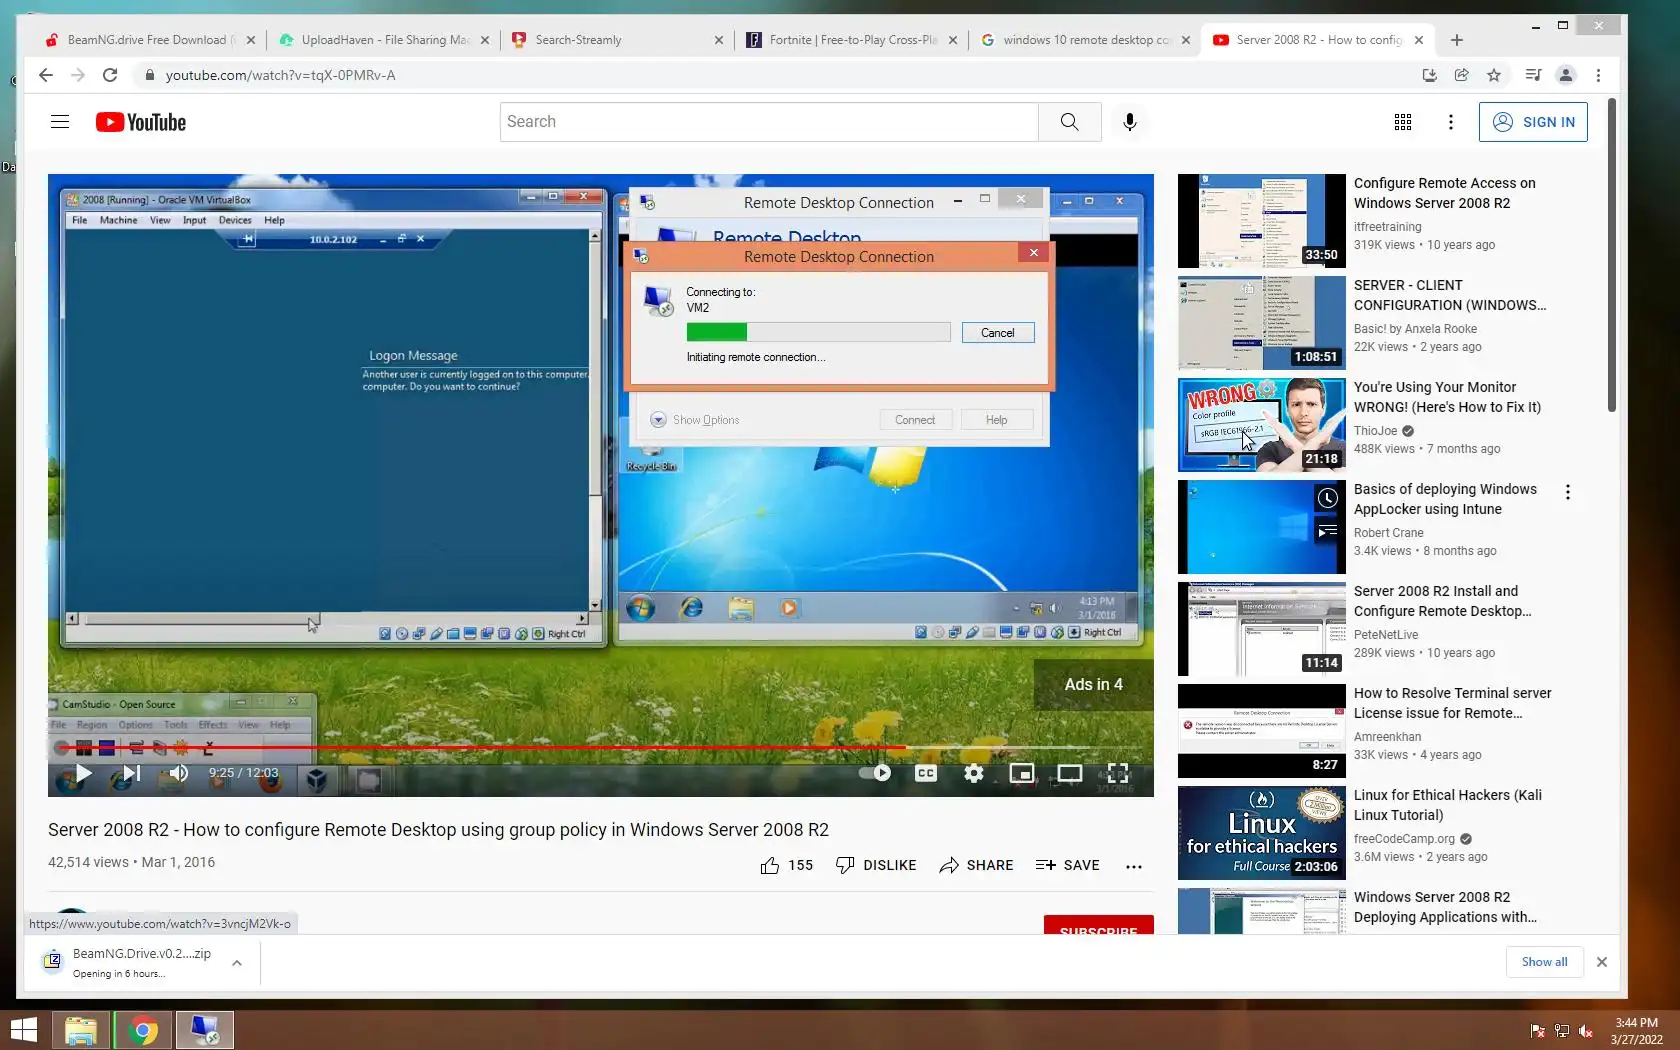The image size is (1680, 1050).
Task: Bookmark this page with the star
Action: coord(1494,75)
